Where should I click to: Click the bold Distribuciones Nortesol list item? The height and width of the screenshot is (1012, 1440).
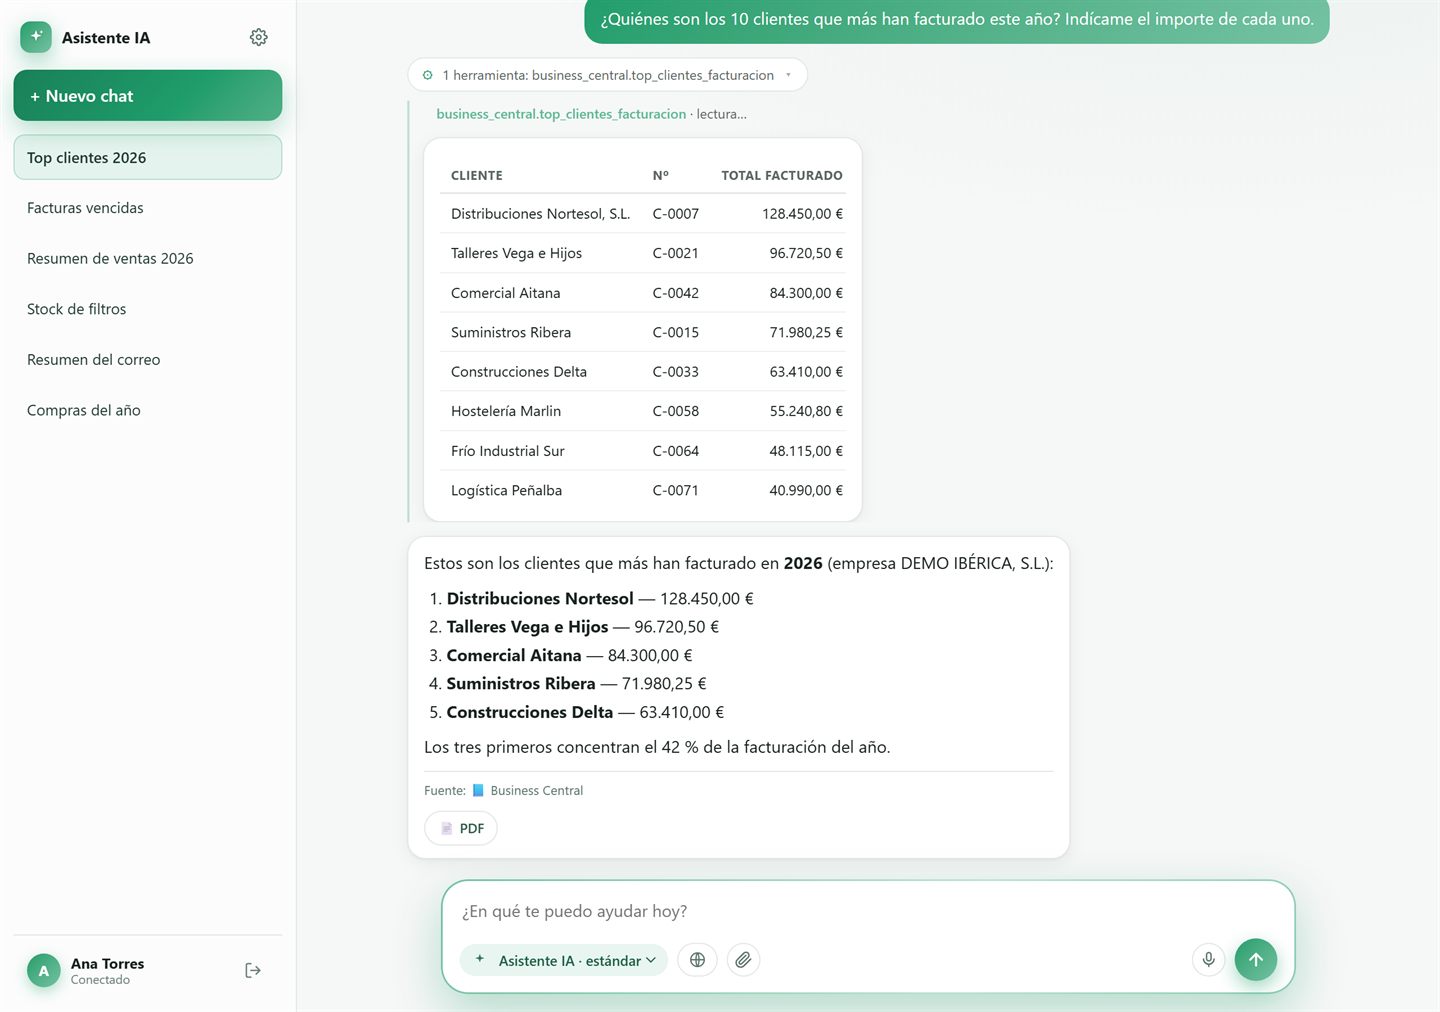click(540, 599)
